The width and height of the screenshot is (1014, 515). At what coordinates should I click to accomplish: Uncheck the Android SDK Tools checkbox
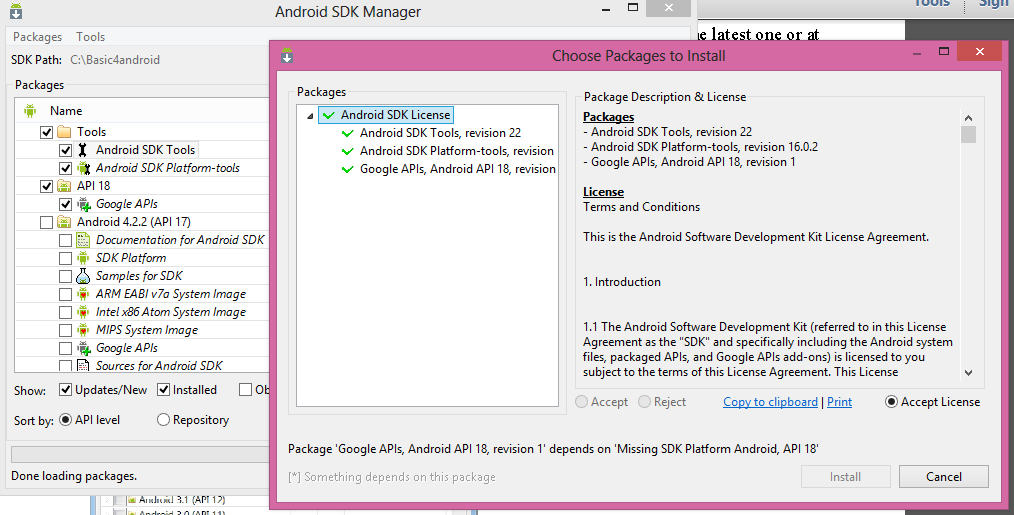65,150
